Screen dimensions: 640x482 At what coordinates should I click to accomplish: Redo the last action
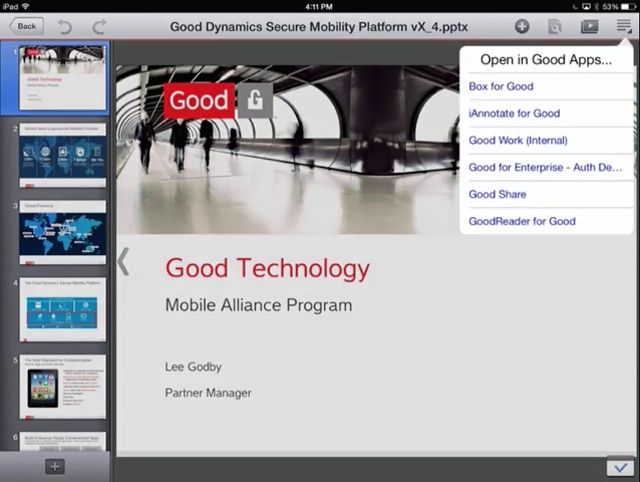[x=99, y=27]
